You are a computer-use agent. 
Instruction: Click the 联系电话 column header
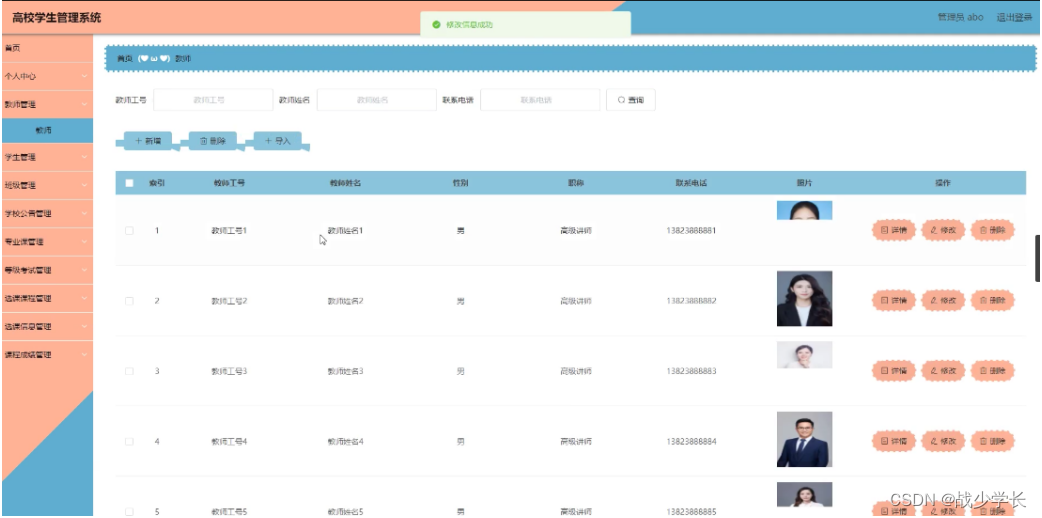tap(691, 183)
